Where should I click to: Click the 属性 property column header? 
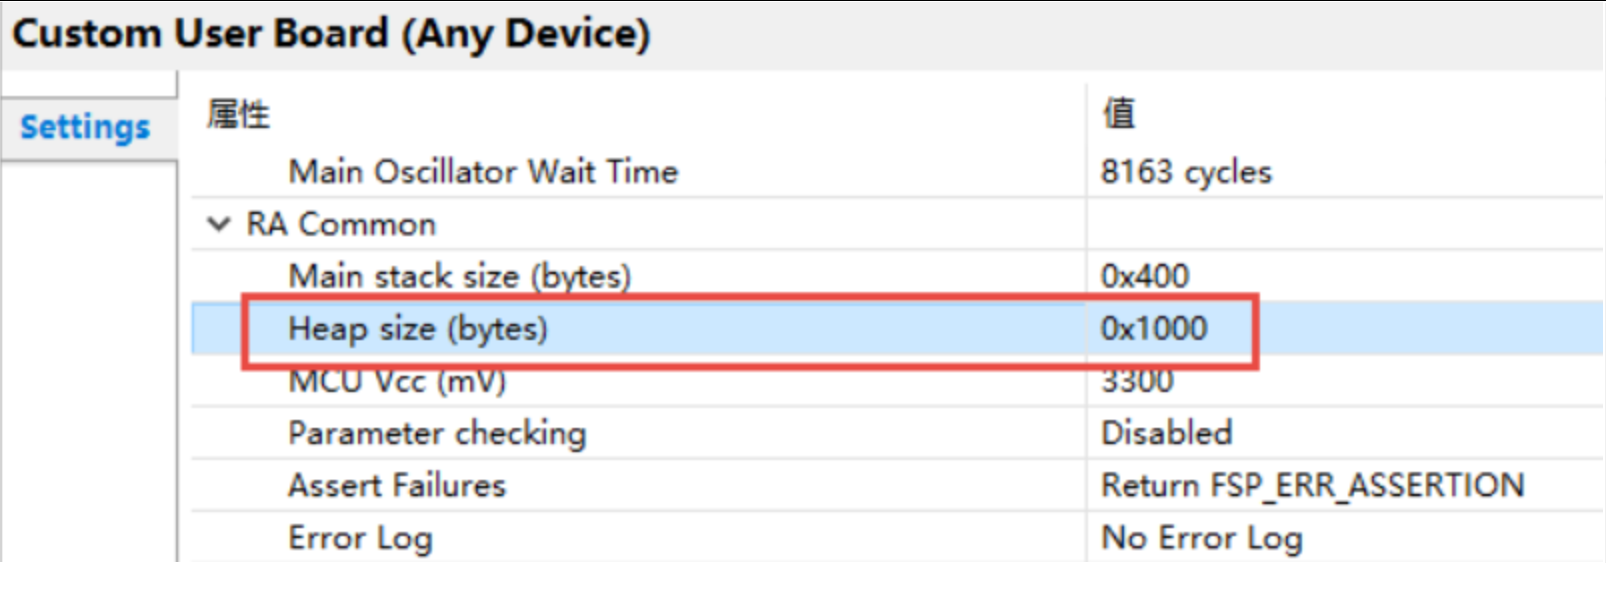click(238, 114)
